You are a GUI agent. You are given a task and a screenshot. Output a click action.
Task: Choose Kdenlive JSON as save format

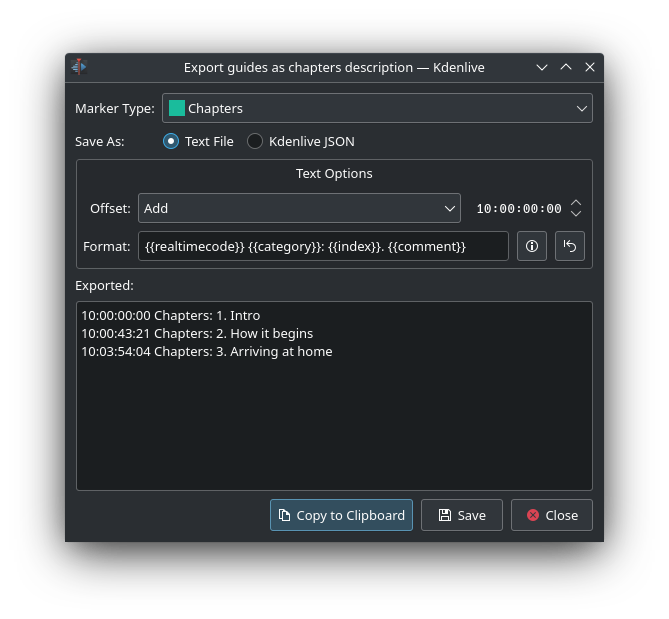click(x=255, y=141)
